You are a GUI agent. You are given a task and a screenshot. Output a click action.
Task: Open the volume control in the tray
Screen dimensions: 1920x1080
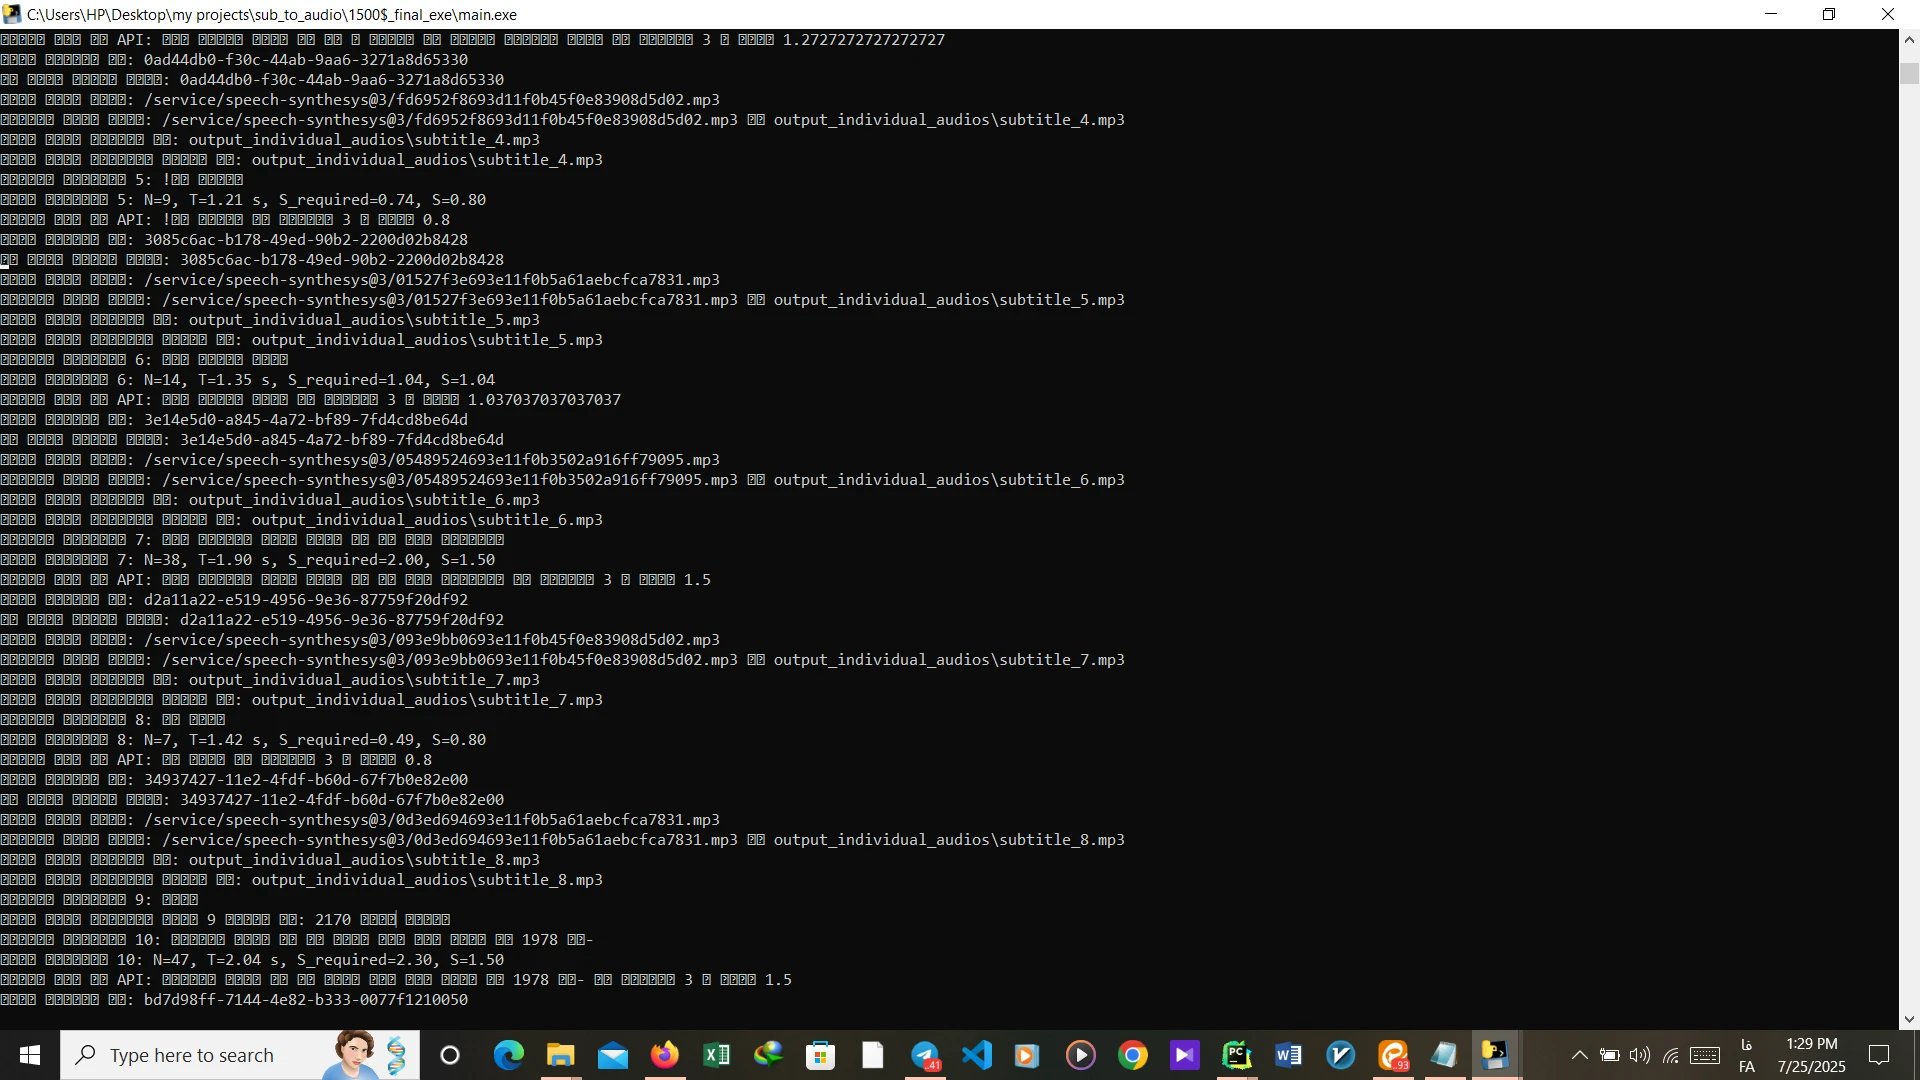pyautogui.click(x=1640, y=1055)
